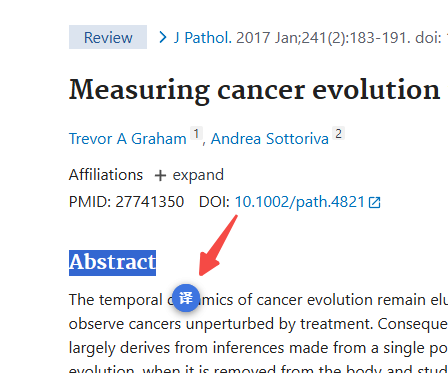Screen dimensions: 448x373
Task: Click the abstract paragraph's first line
Action: pos(258,300)
